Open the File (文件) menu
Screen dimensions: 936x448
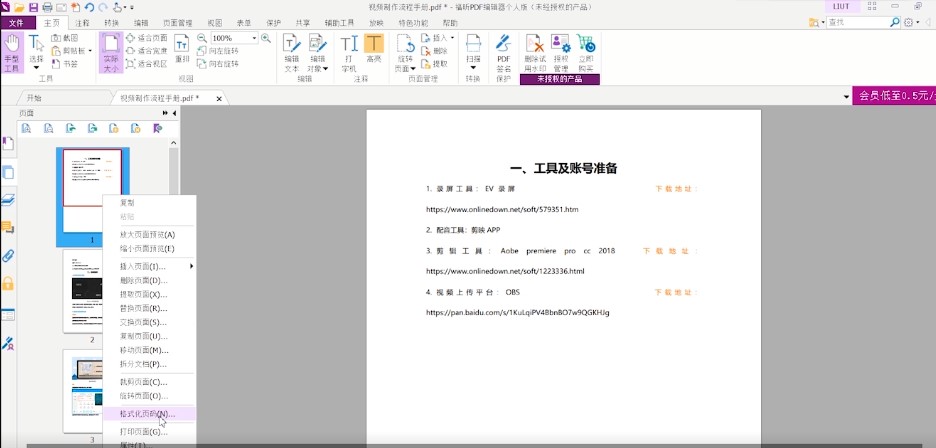coord(17,23)
